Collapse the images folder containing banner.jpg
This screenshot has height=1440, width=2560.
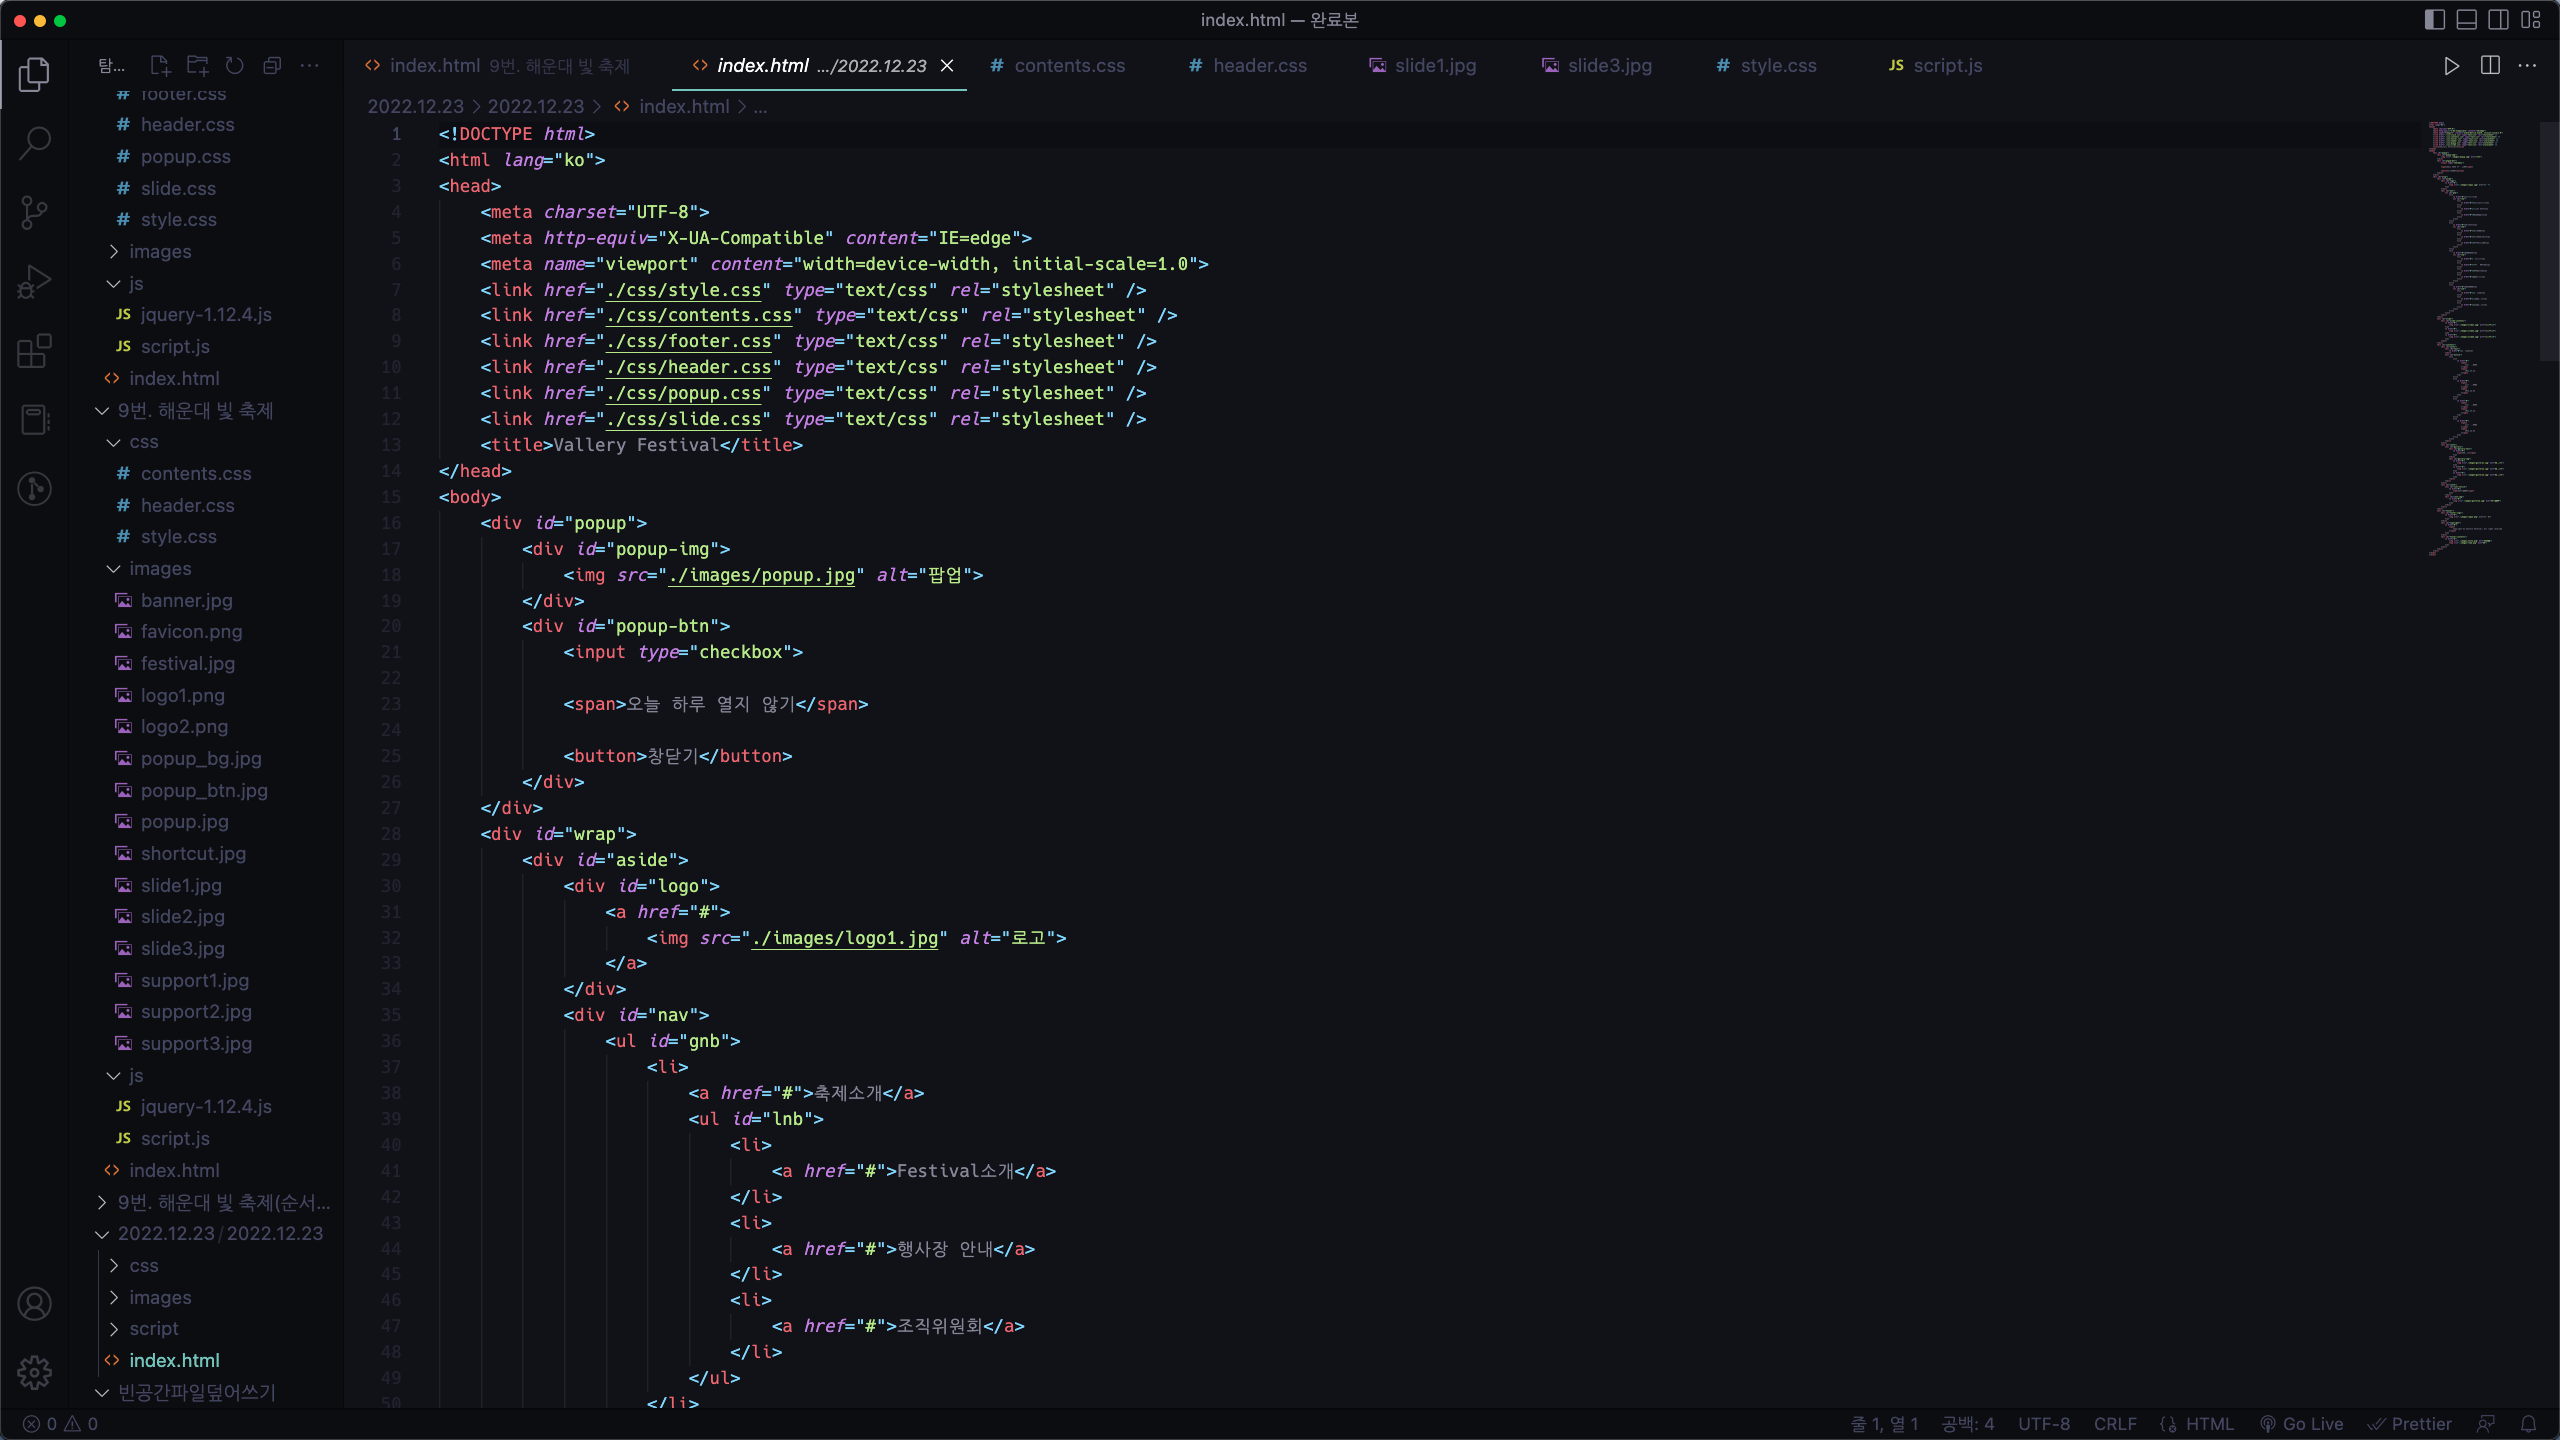pyautogui.click(x=160, y=568)
